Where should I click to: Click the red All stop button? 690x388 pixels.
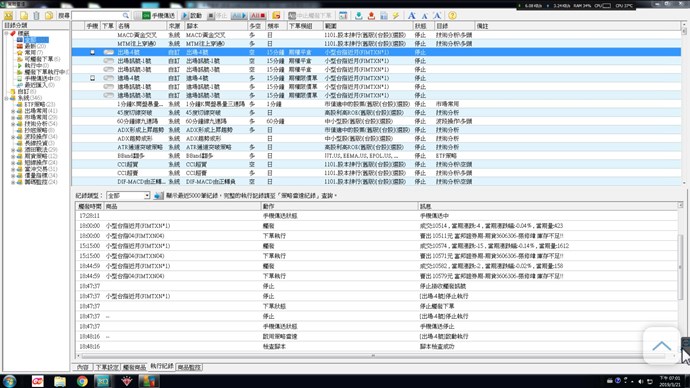coord(258,15)
